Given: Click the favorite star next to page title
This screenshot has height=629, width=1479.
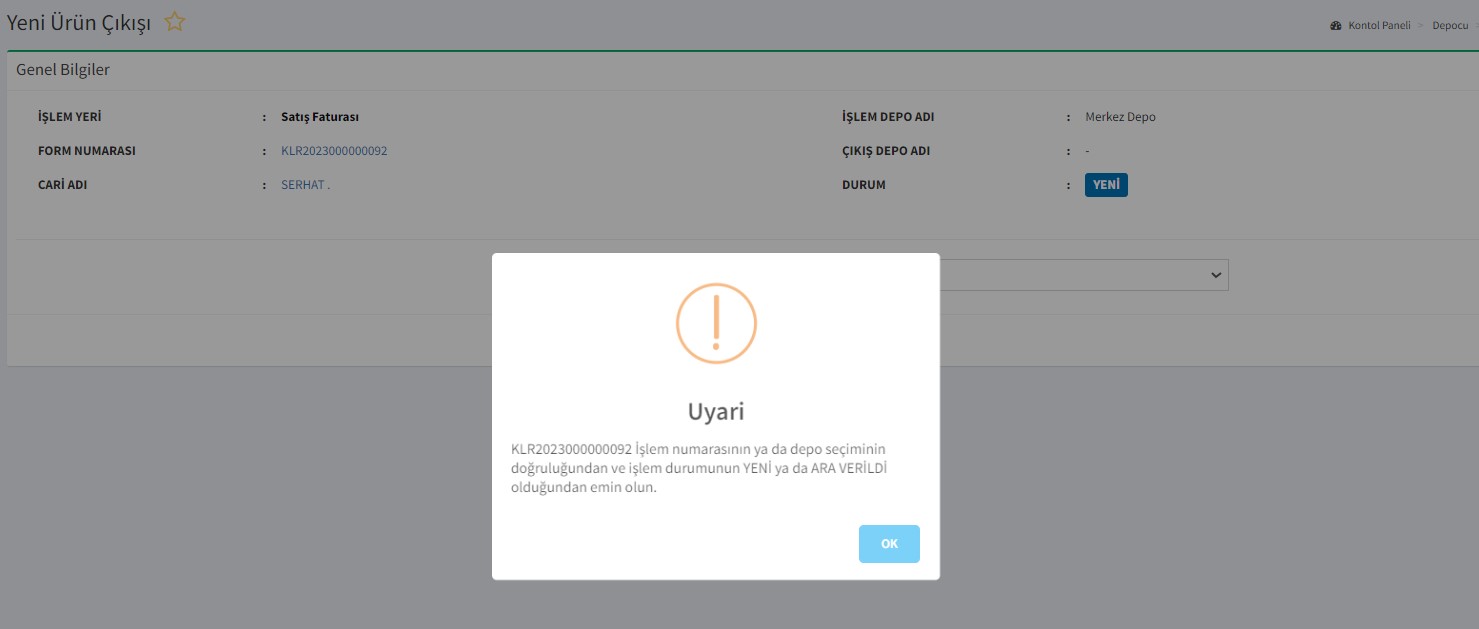Looking at the screenshot, I should [x=175, y=22].
